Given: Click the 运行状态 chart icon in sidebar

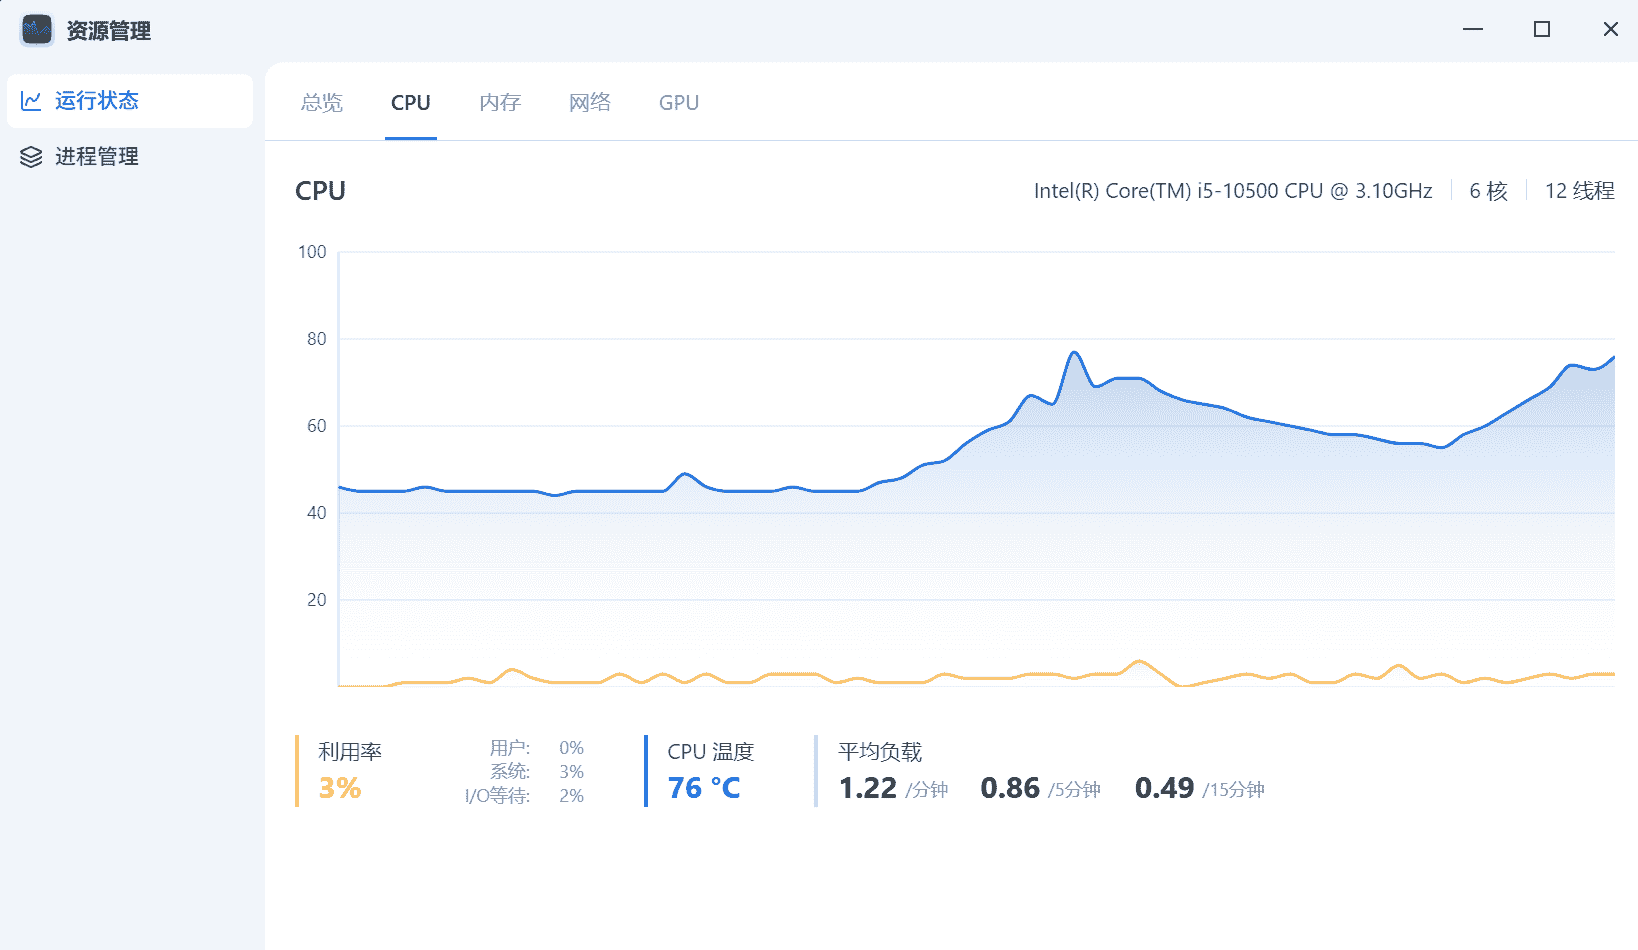Looking at the screenshot, I should pos(31,101).
